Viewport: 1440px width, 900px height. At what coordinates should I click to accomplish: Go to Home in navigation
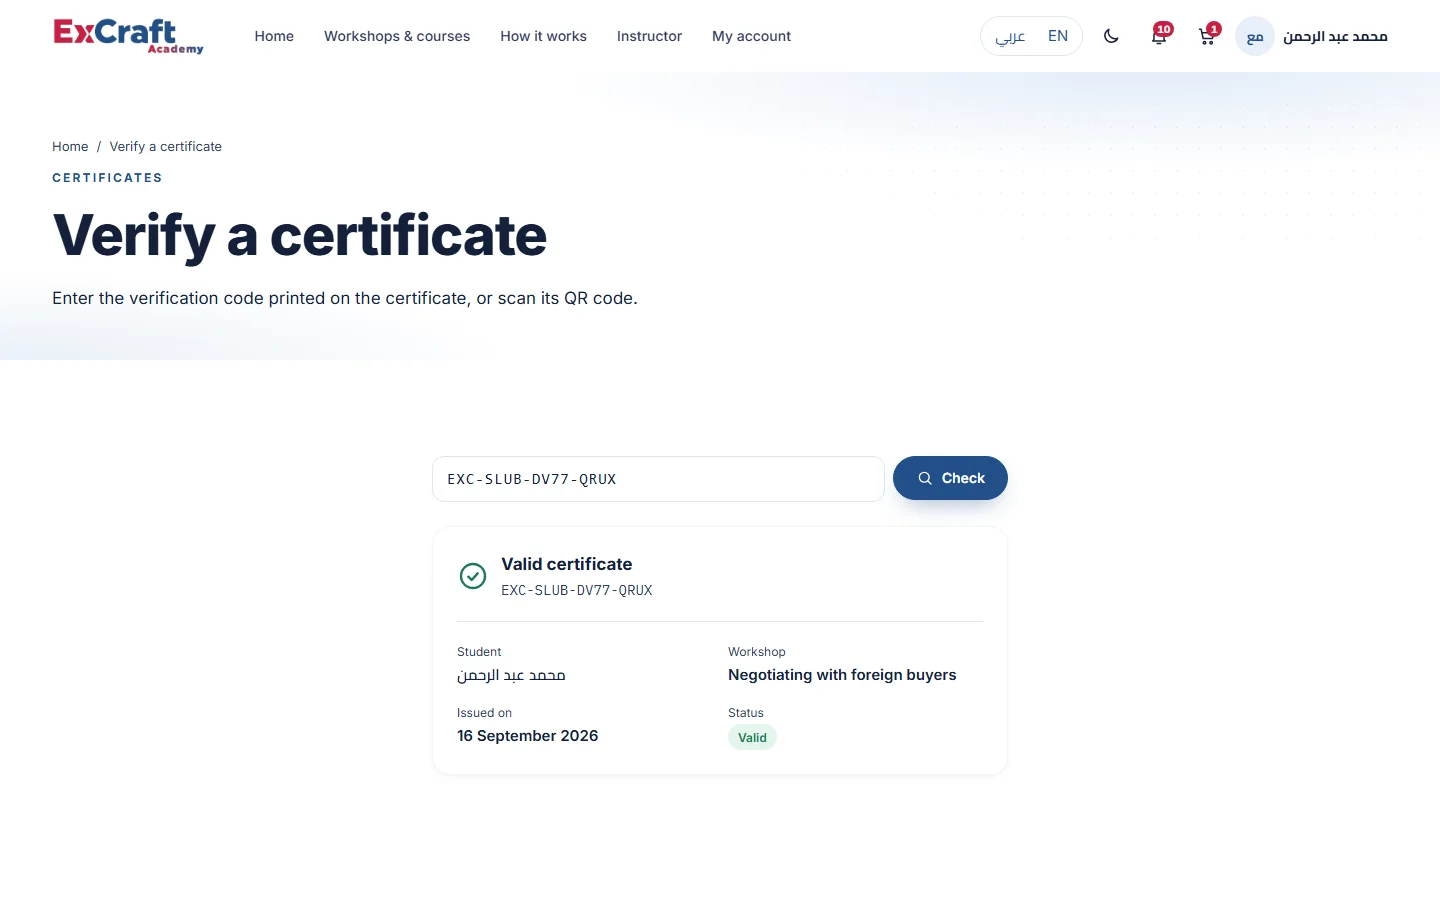point(274,36)
